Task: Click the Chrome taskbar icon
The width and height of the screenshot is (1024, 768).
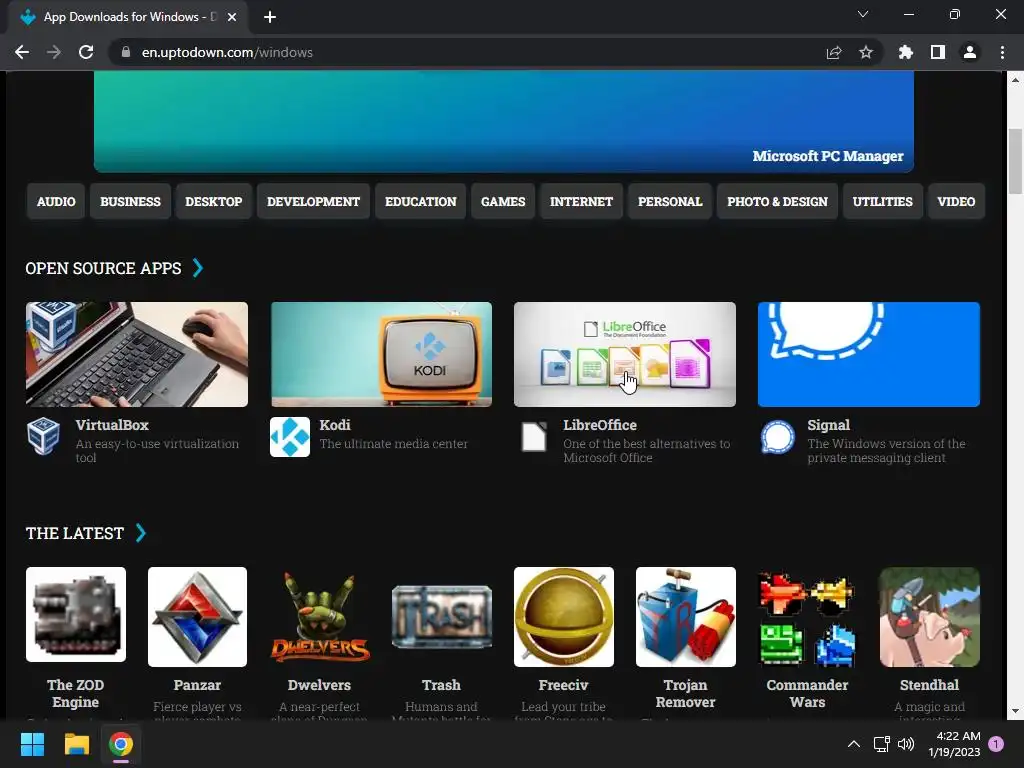Action: (121, 744)
